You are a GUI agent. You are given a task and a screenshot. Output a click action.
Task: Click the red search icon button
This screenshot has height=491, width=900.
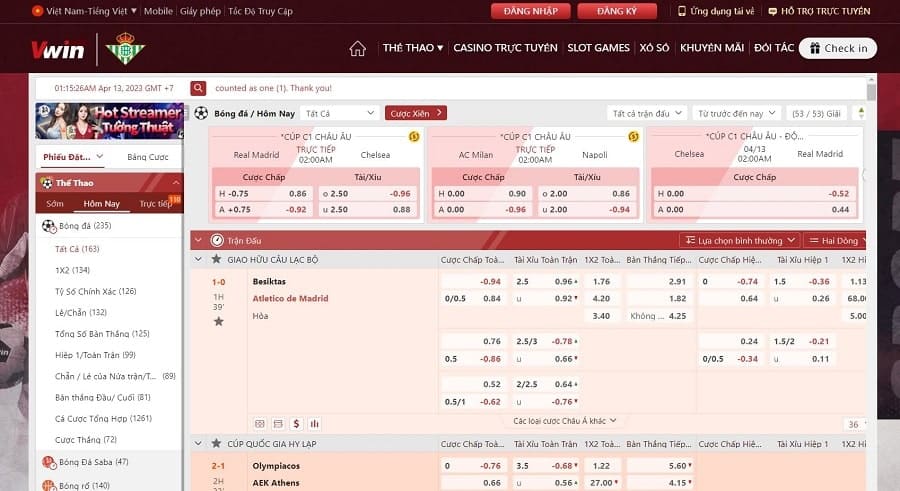[198, 88]
